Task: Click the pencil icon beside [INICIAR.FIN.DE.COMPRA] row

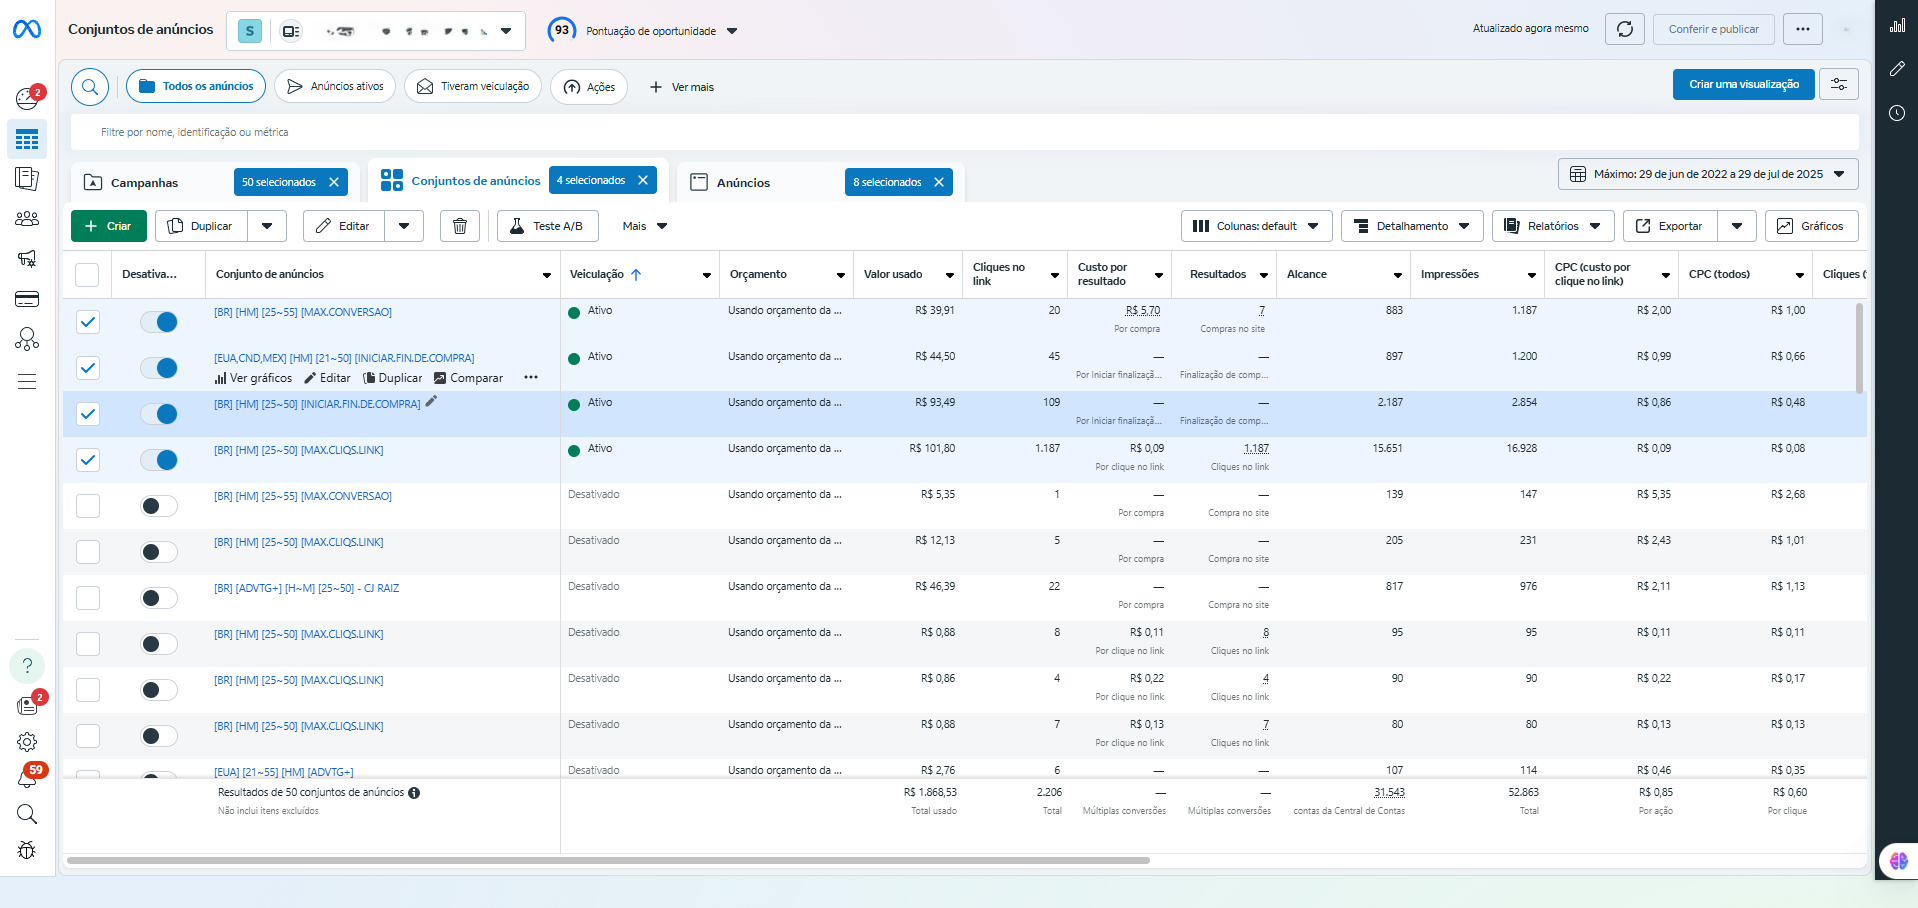Action: [x=431, y=401]
